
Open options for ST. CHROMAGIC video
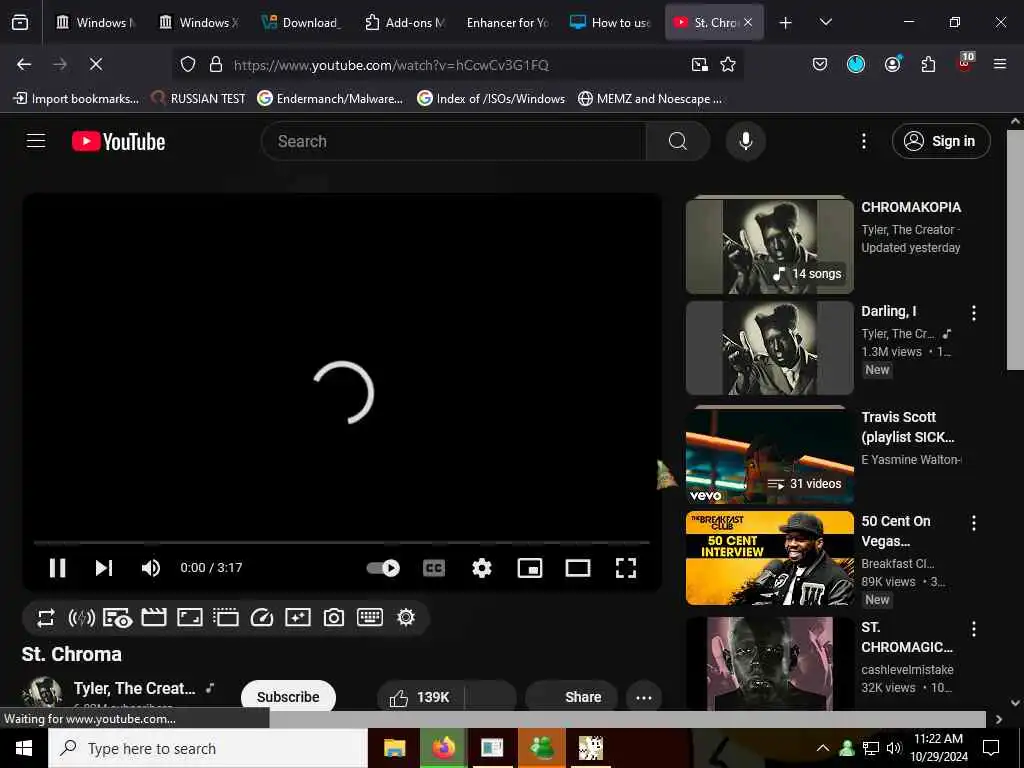tap(974, 629)
